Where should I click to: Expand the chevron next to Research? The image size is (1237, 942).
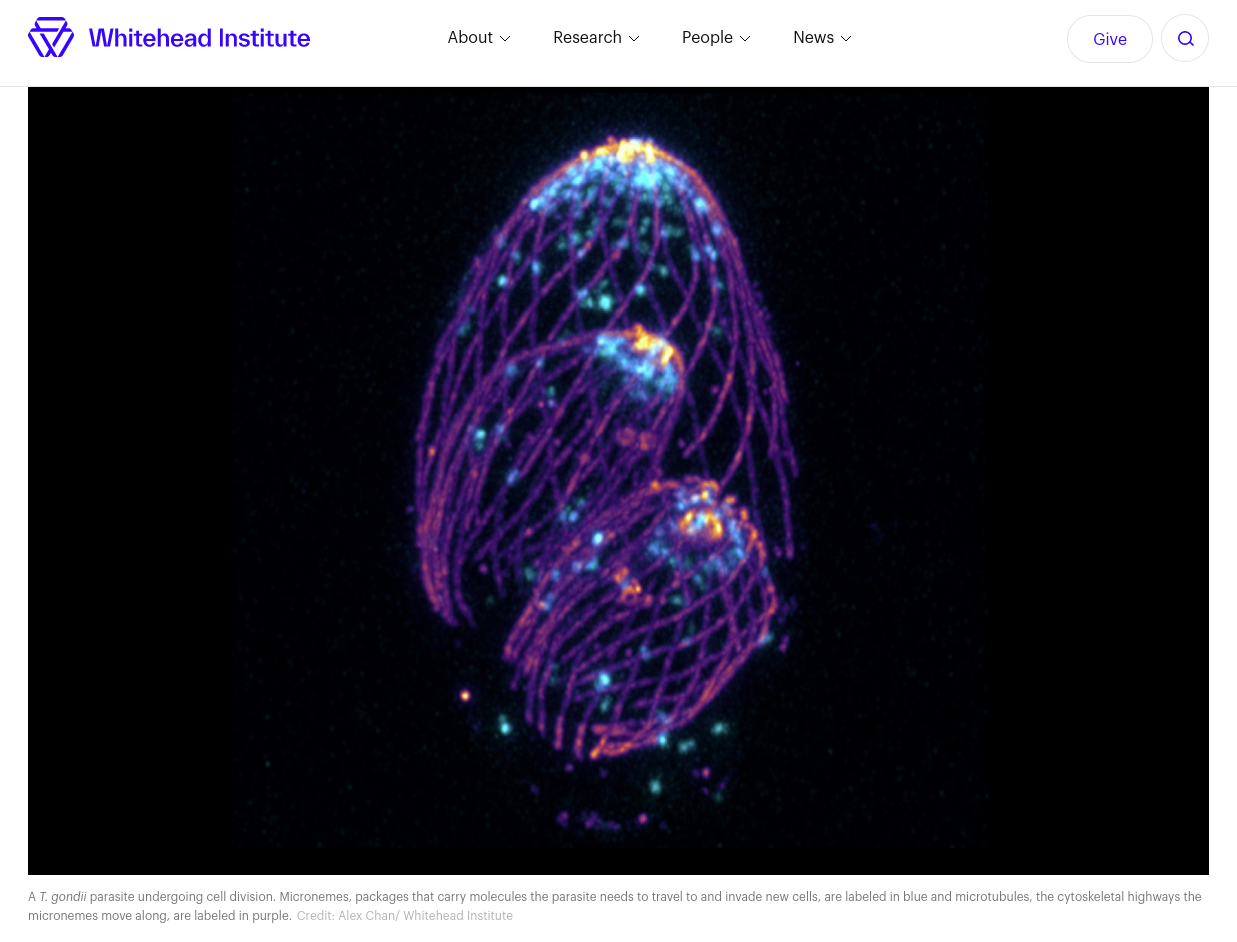pos(634,39)
